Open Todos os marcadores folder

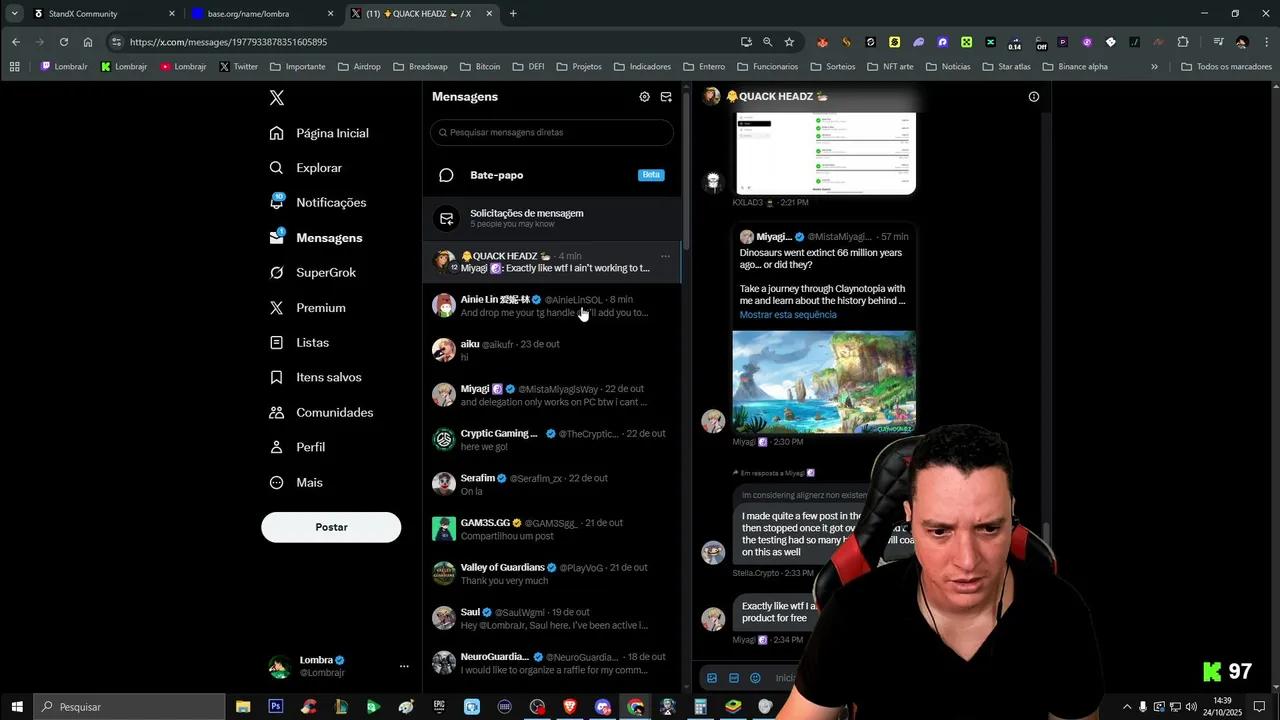(1226, 67)
